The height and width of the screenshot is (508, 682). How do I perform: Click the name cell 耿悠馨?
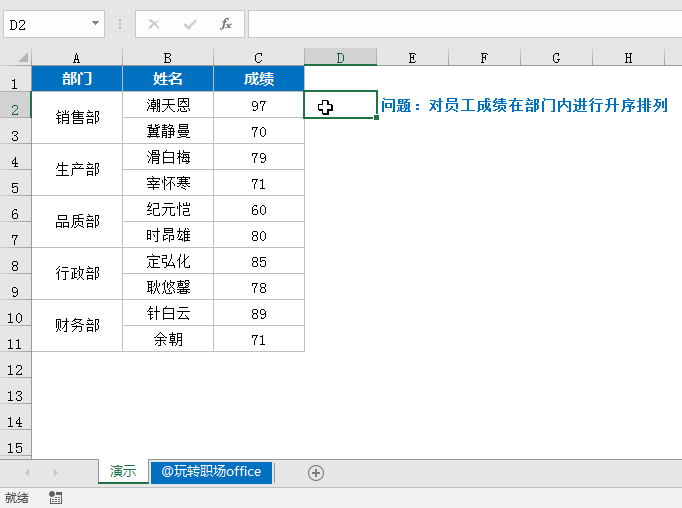click(168, 287)
